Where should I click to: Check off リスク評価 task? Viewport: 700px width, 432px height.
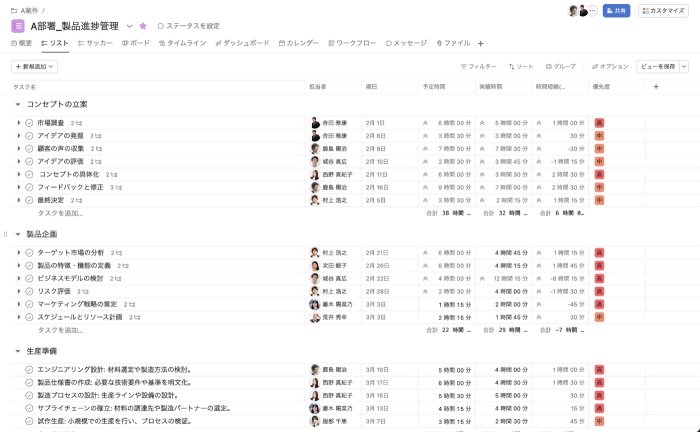point(29,291)
